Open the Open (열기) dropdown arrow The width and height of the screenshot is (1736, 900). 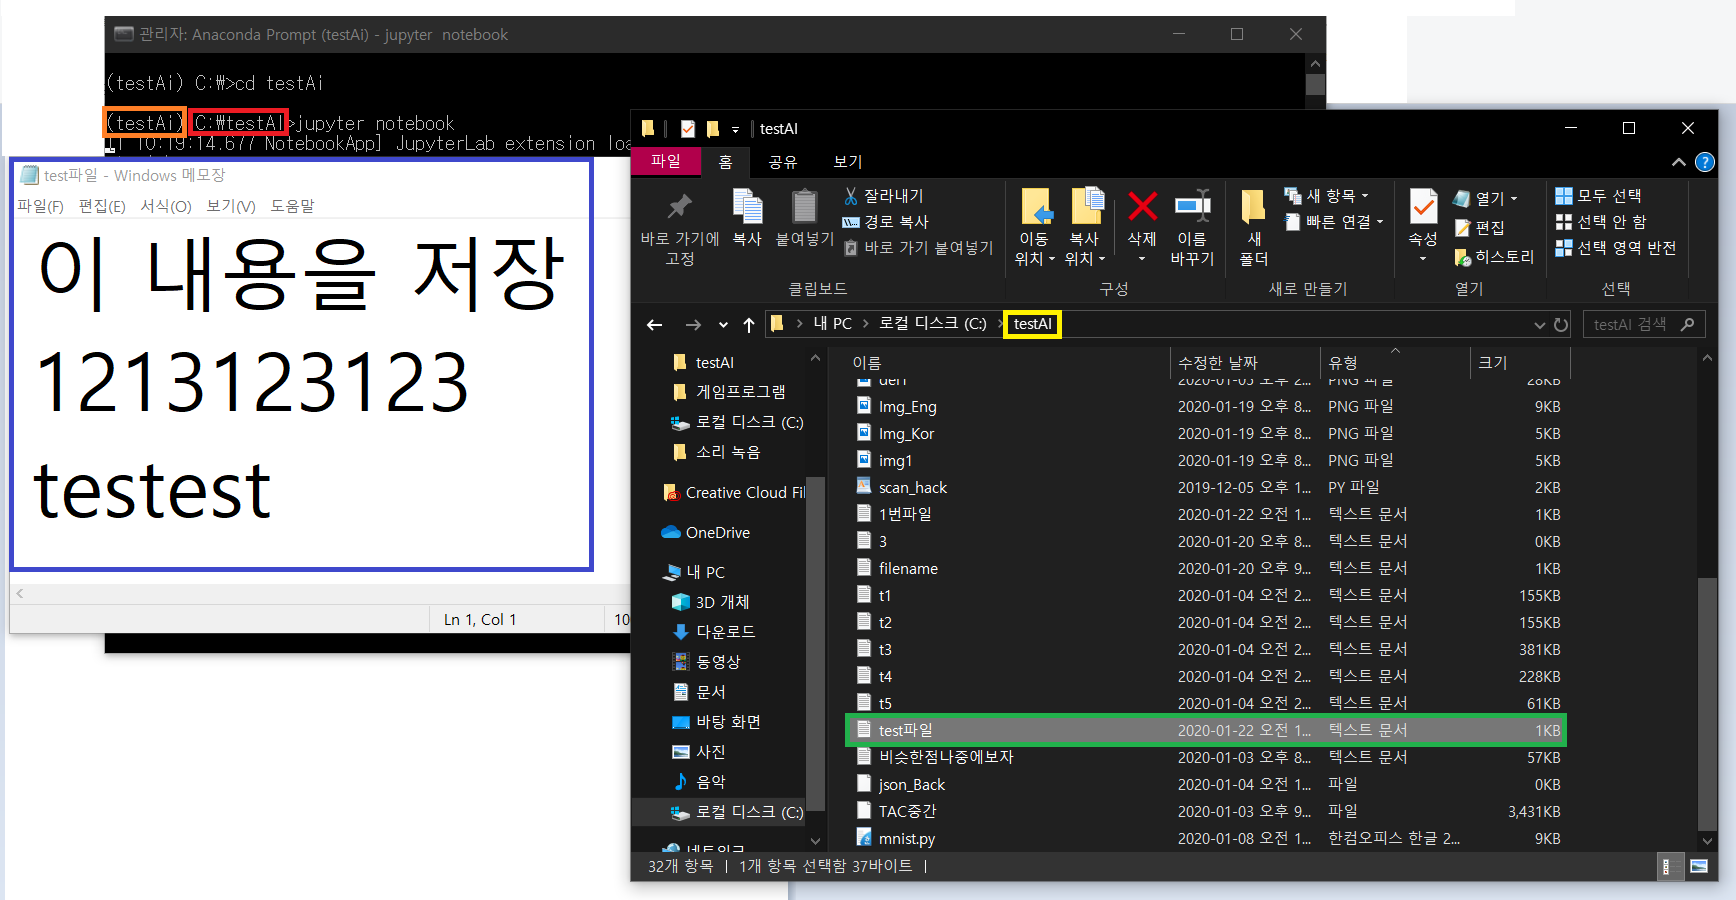(1514, 199)
